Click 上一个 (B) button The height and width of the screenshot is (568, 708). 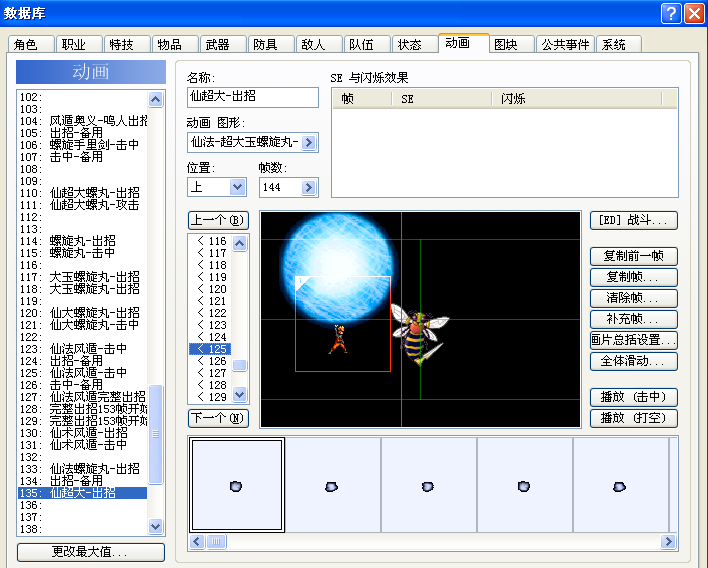pyautogui.click(x=218, y=220)
